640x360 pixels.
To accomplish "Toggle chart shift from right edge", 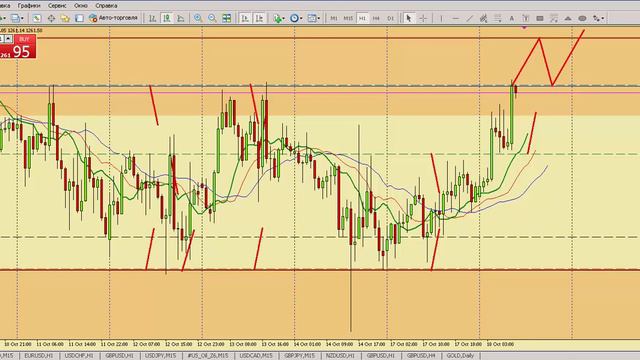I will pyautogui.click(x=259, y=18).
